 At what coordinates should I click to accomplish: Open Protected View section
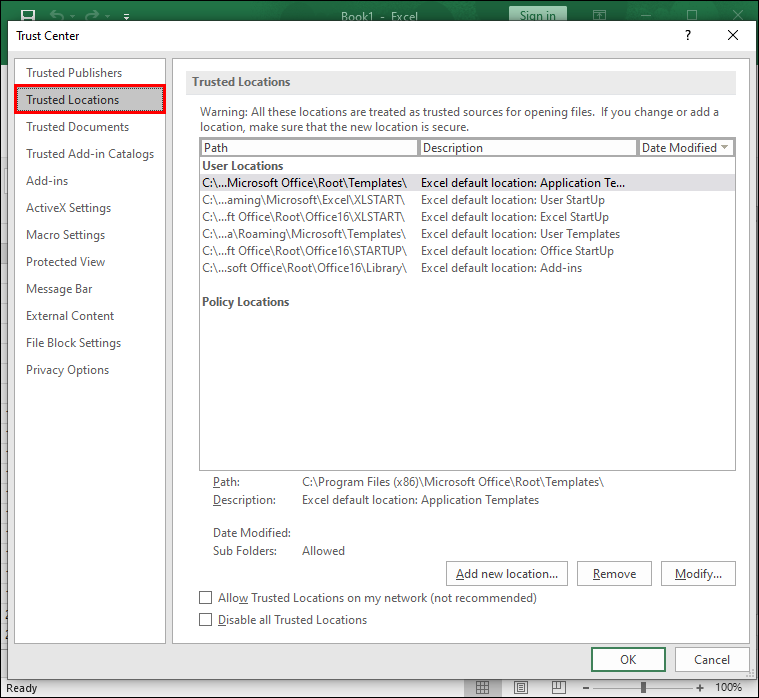pos(90,262)
